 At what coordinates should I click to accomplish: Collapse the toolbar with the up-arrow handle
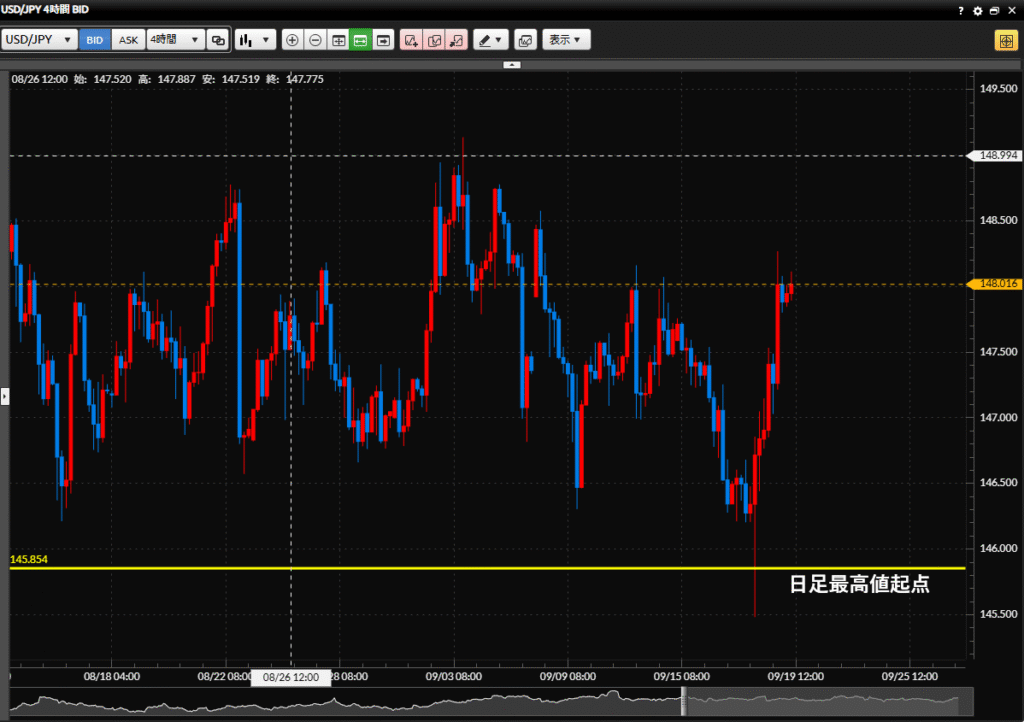coord(512,65)
